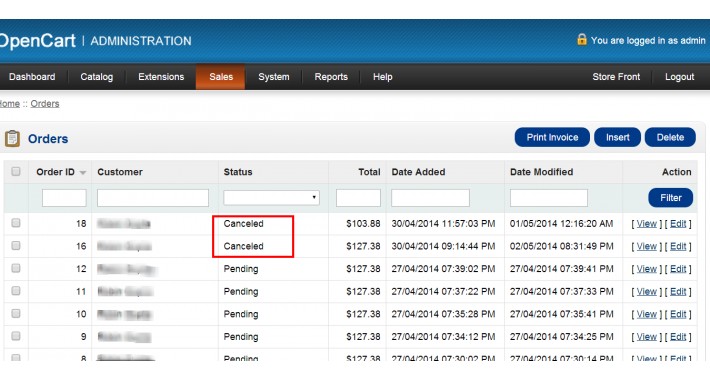Open the Extensions menu
The height and width of the screenshot is (380, 710).
coord(161,77)
